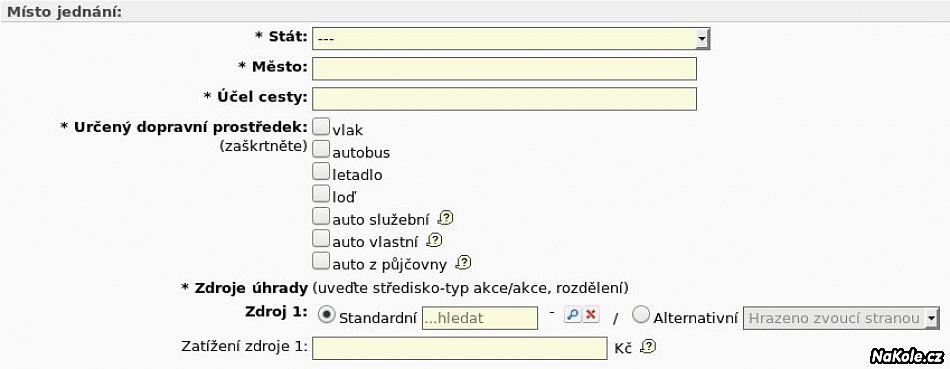
Task: Select the Standardní radio button
Action: click(x=327, y=315)
